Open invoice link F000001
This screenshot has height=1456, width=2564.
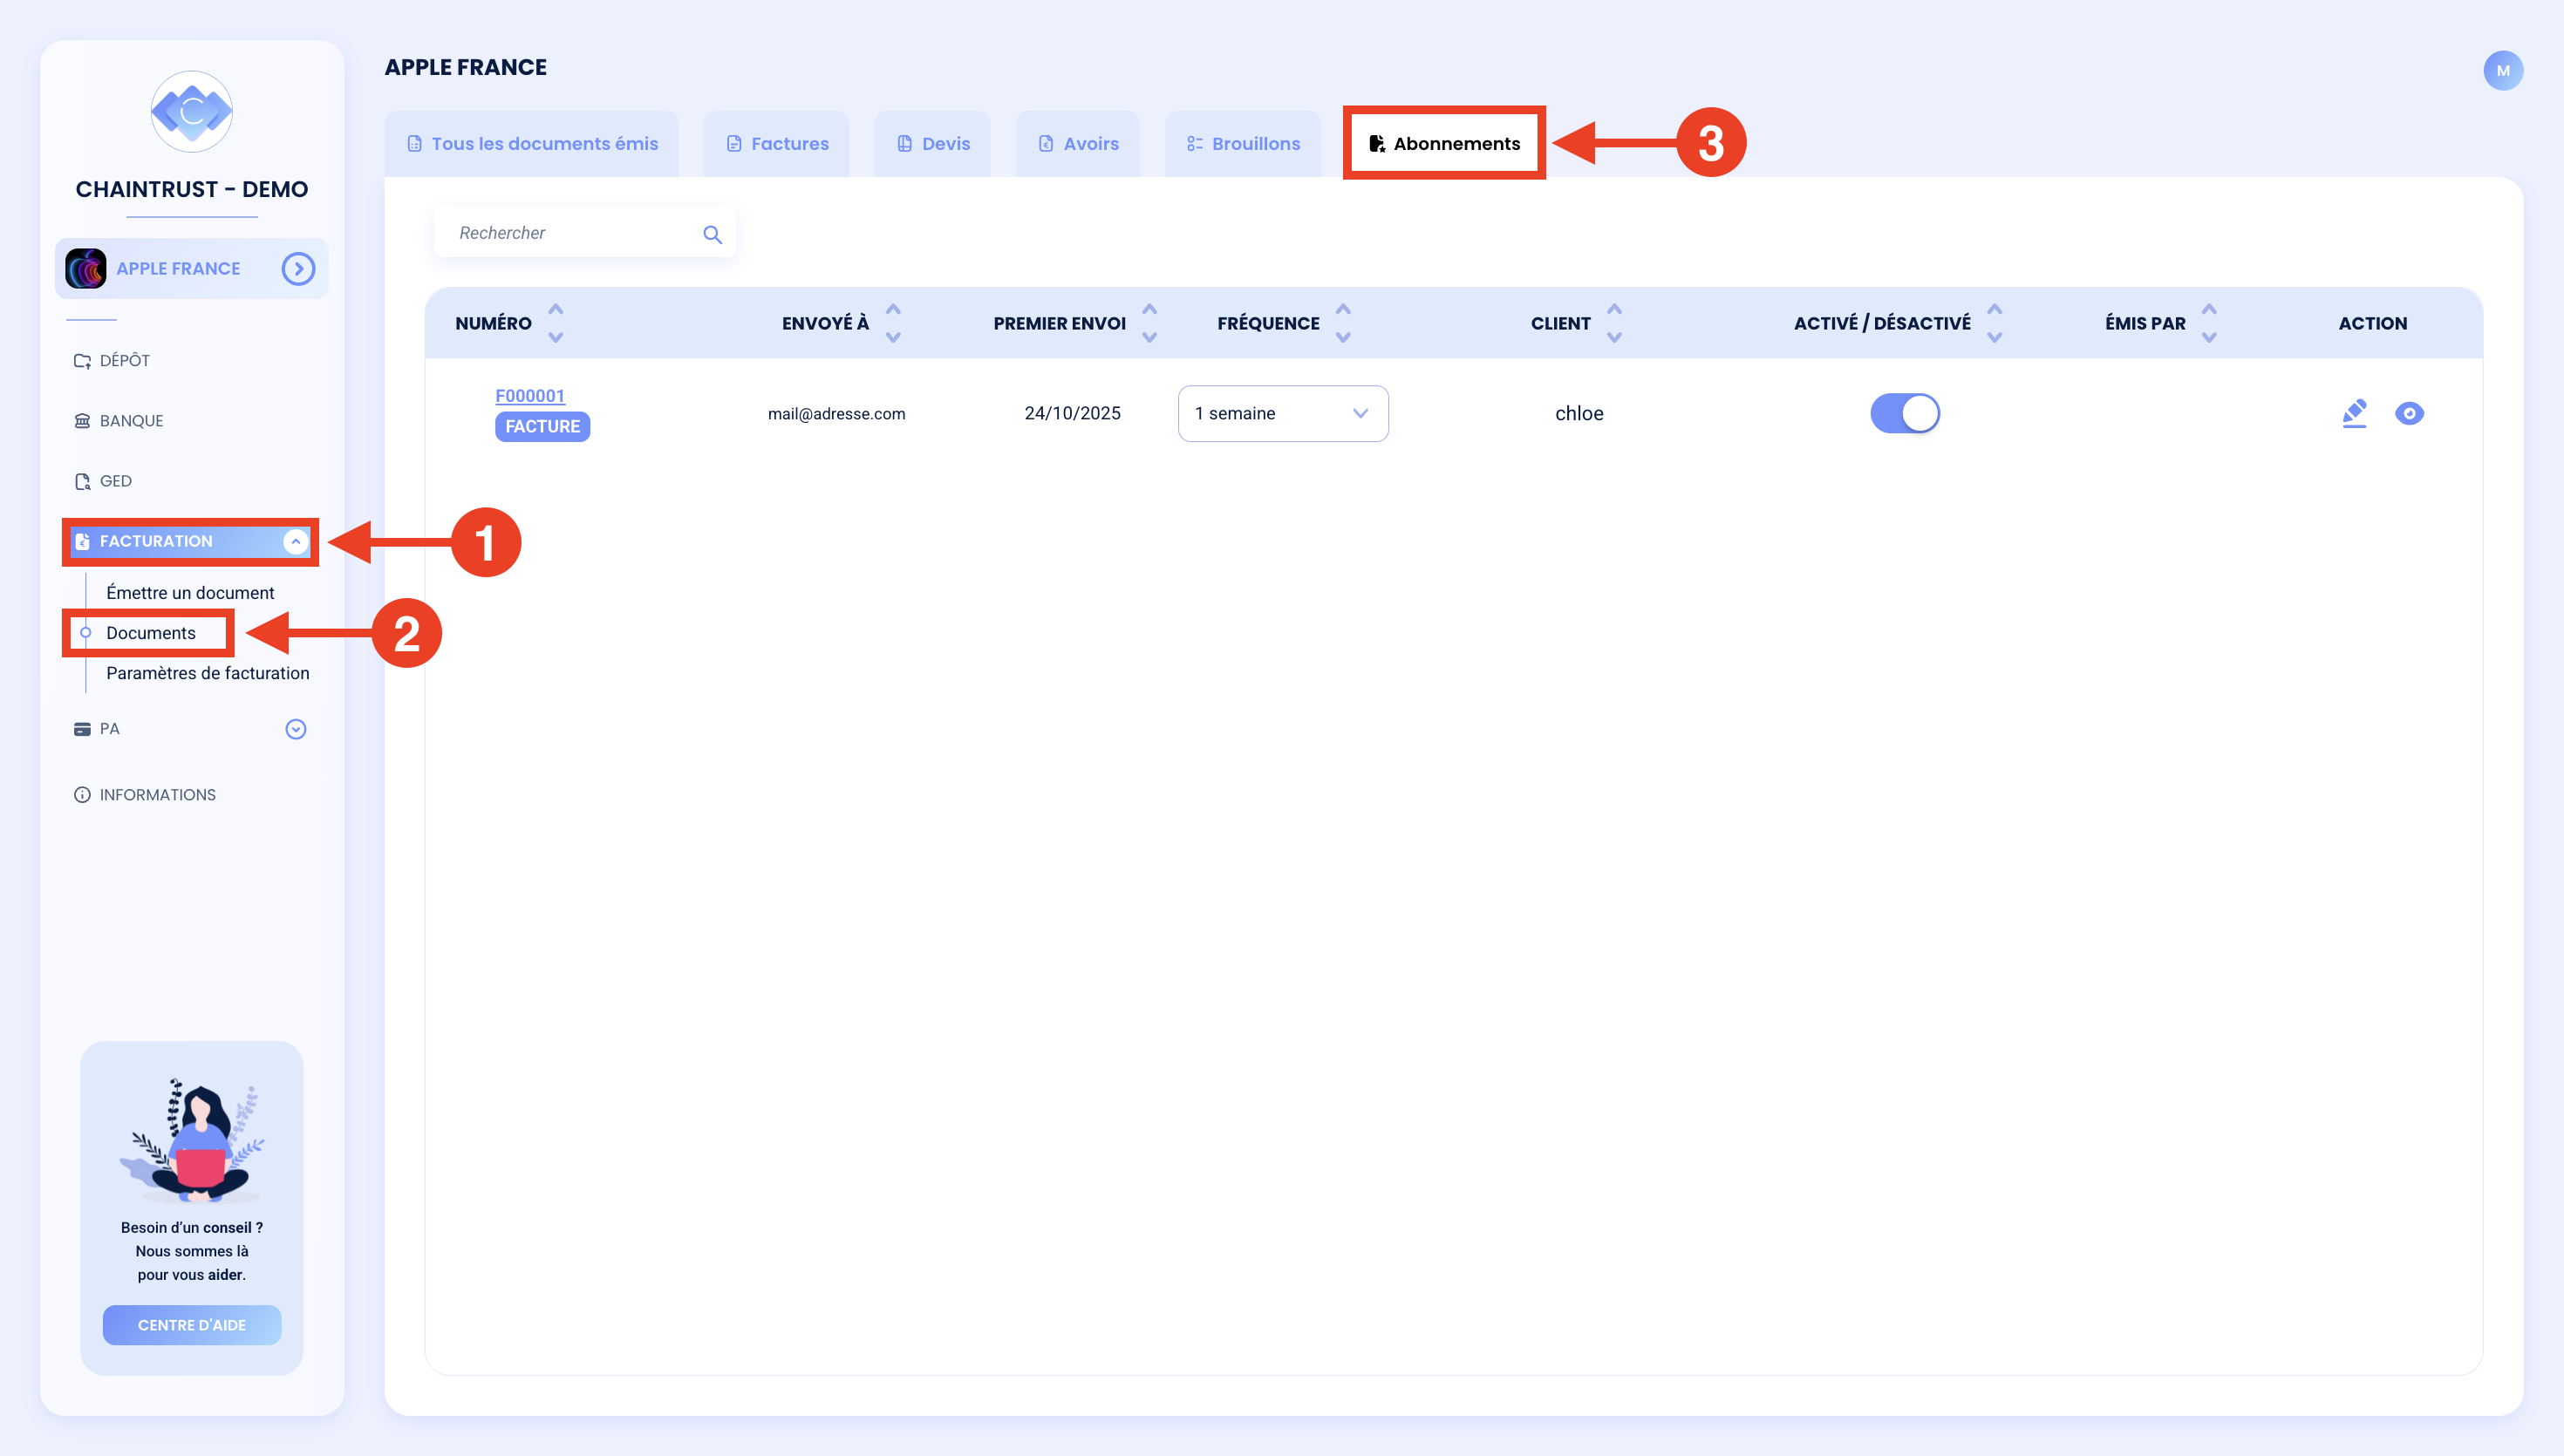click(x=530, y=396)
